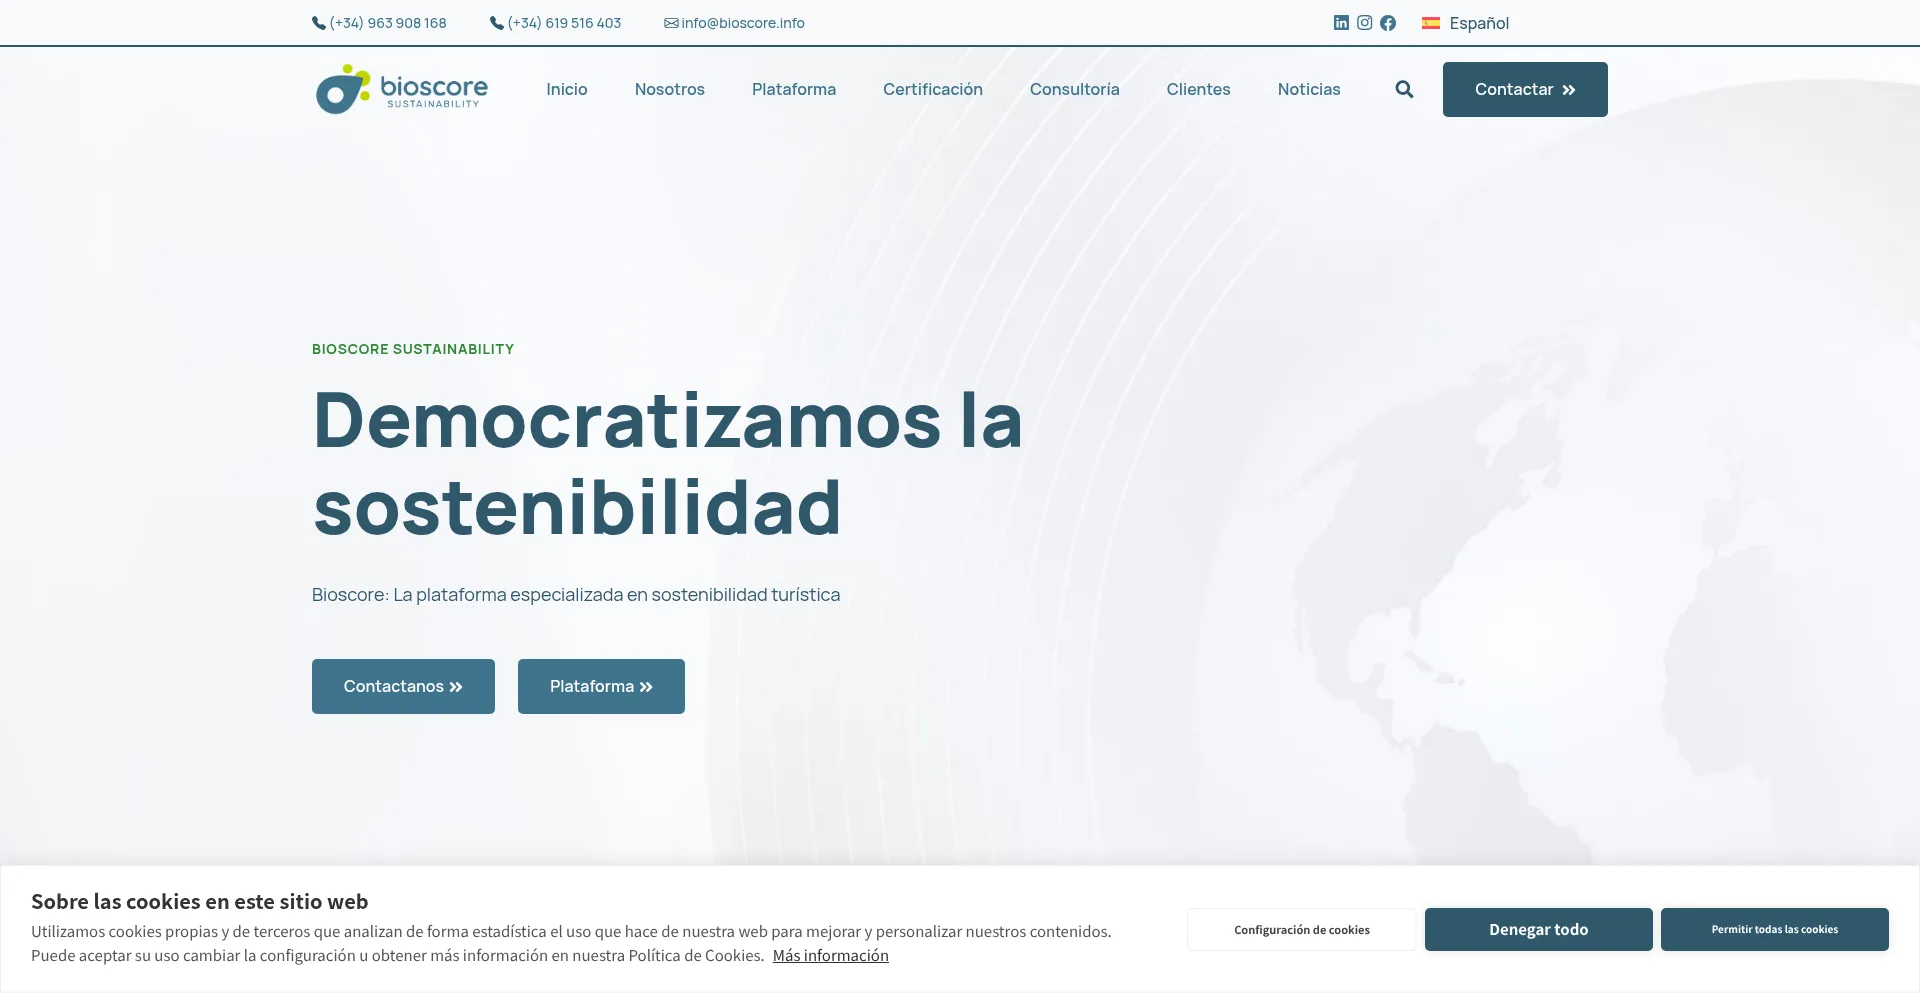The image size is (1920, 993).
Task: Click Permitir todas las cookies
Action: tap(1774, 929)
